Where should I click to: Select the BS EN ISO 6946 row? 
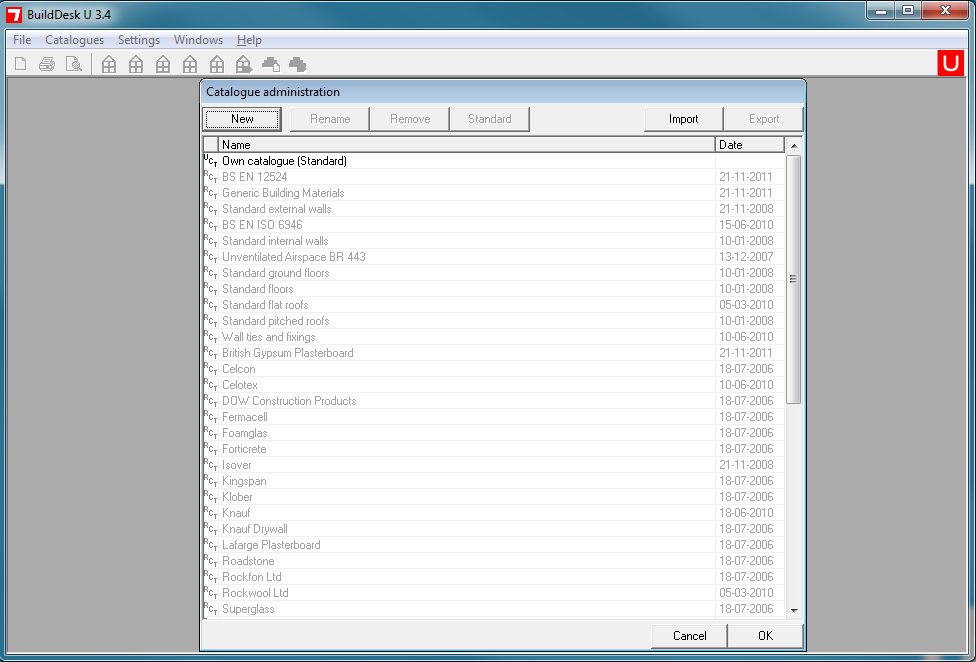[x=494, y=225]
